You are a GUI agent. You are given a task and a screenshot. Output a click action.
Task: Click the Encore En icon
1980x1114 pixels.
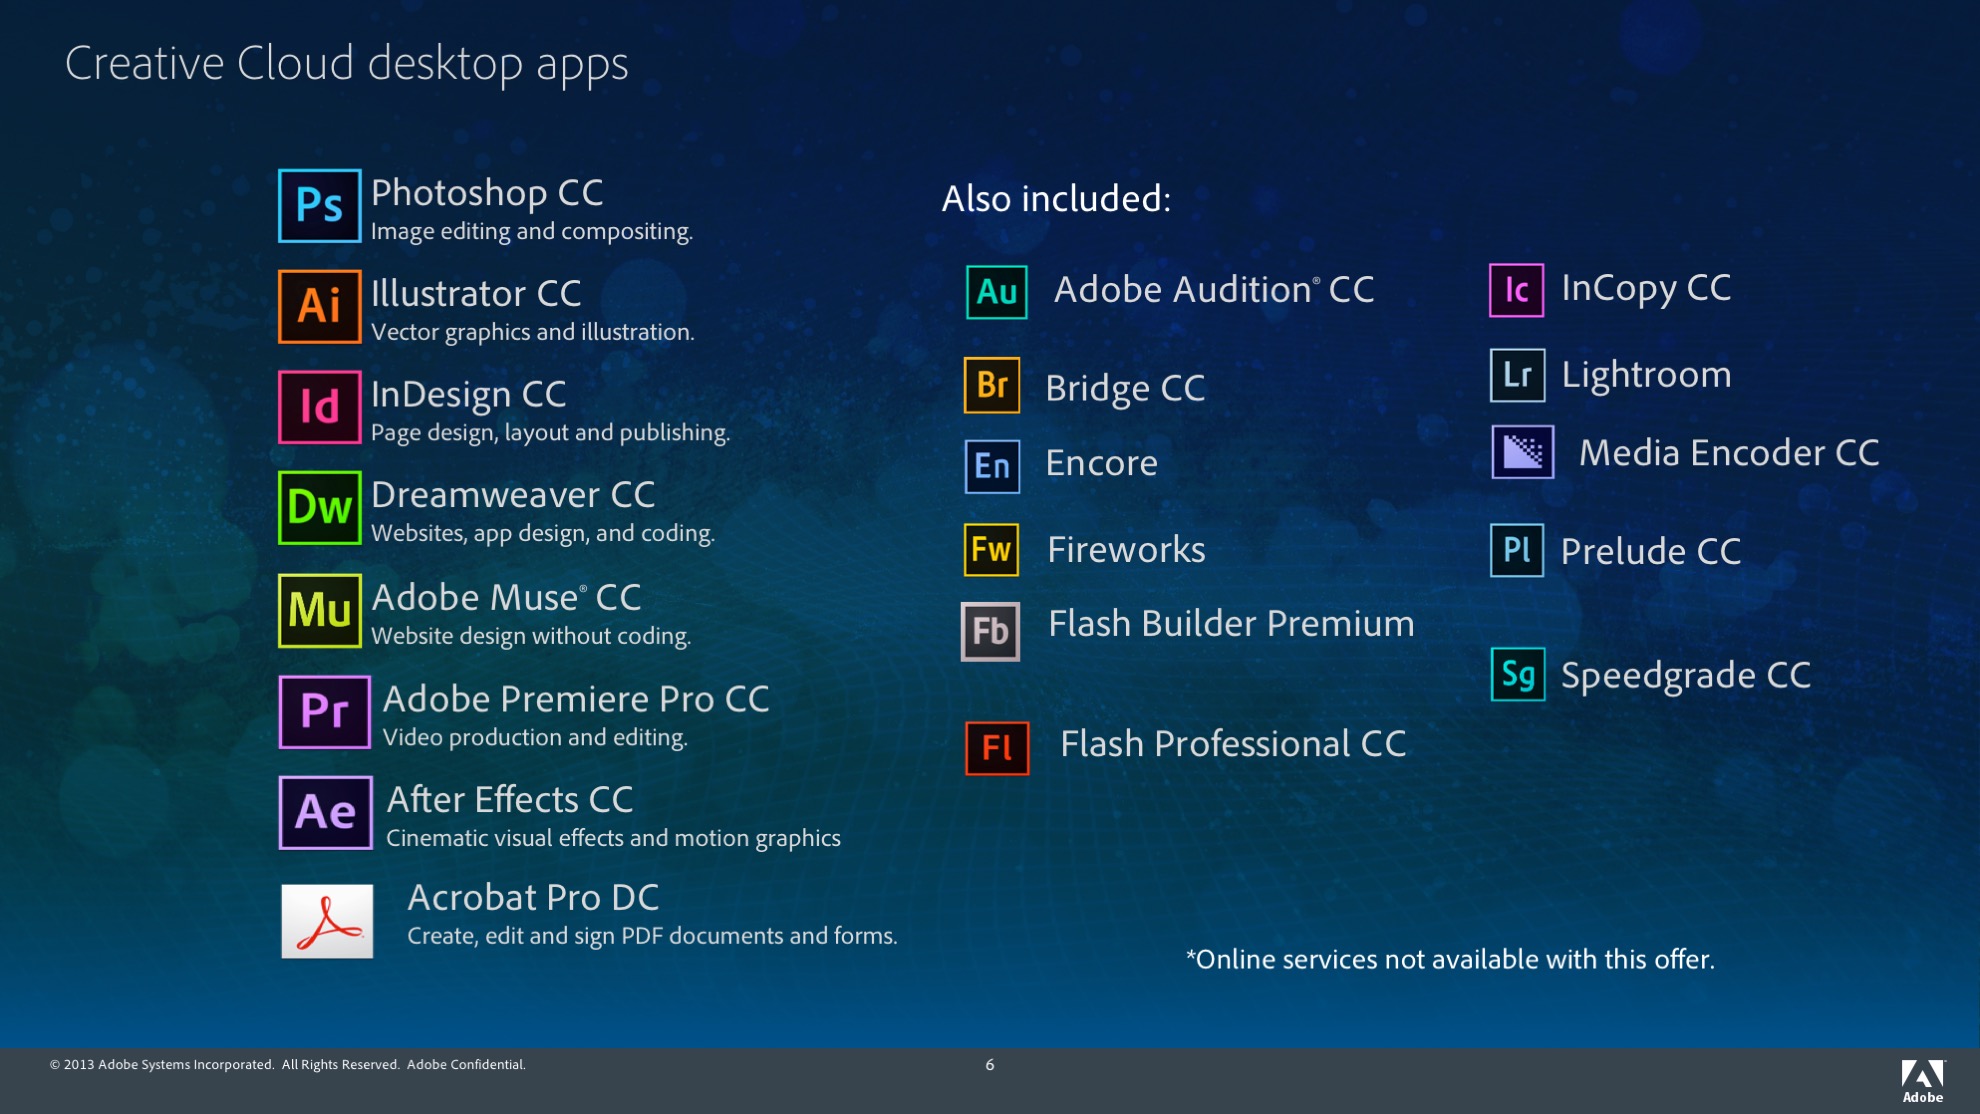(x=991, y=466)
